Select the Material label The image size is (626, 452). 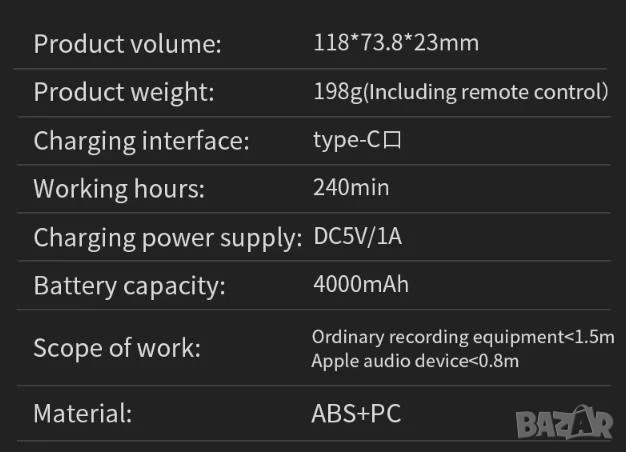(83, 413)
